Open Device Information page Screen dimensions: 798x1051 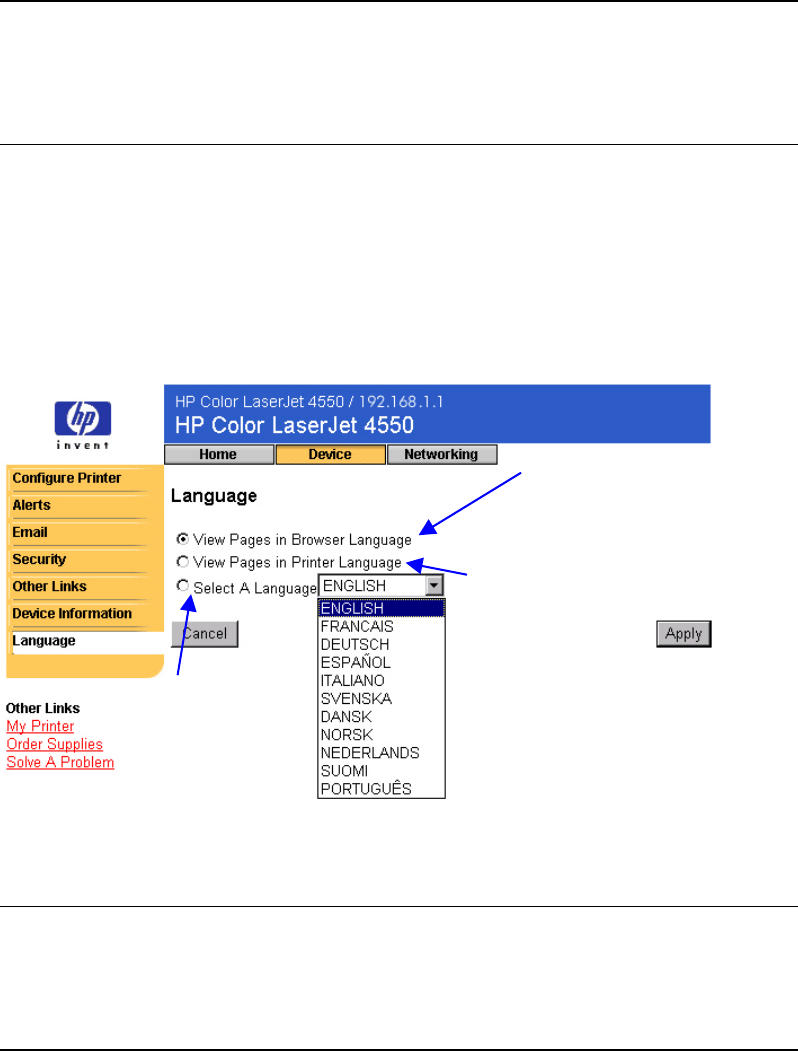tap(72, 613)
